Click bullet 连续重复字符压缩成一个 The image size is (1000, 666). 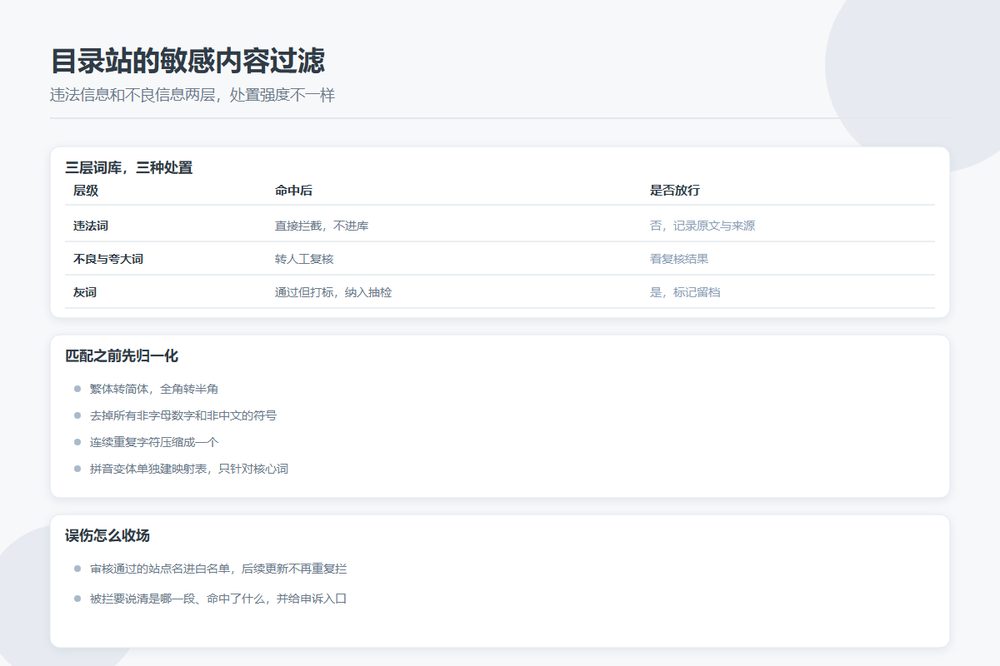click(154, 442)
